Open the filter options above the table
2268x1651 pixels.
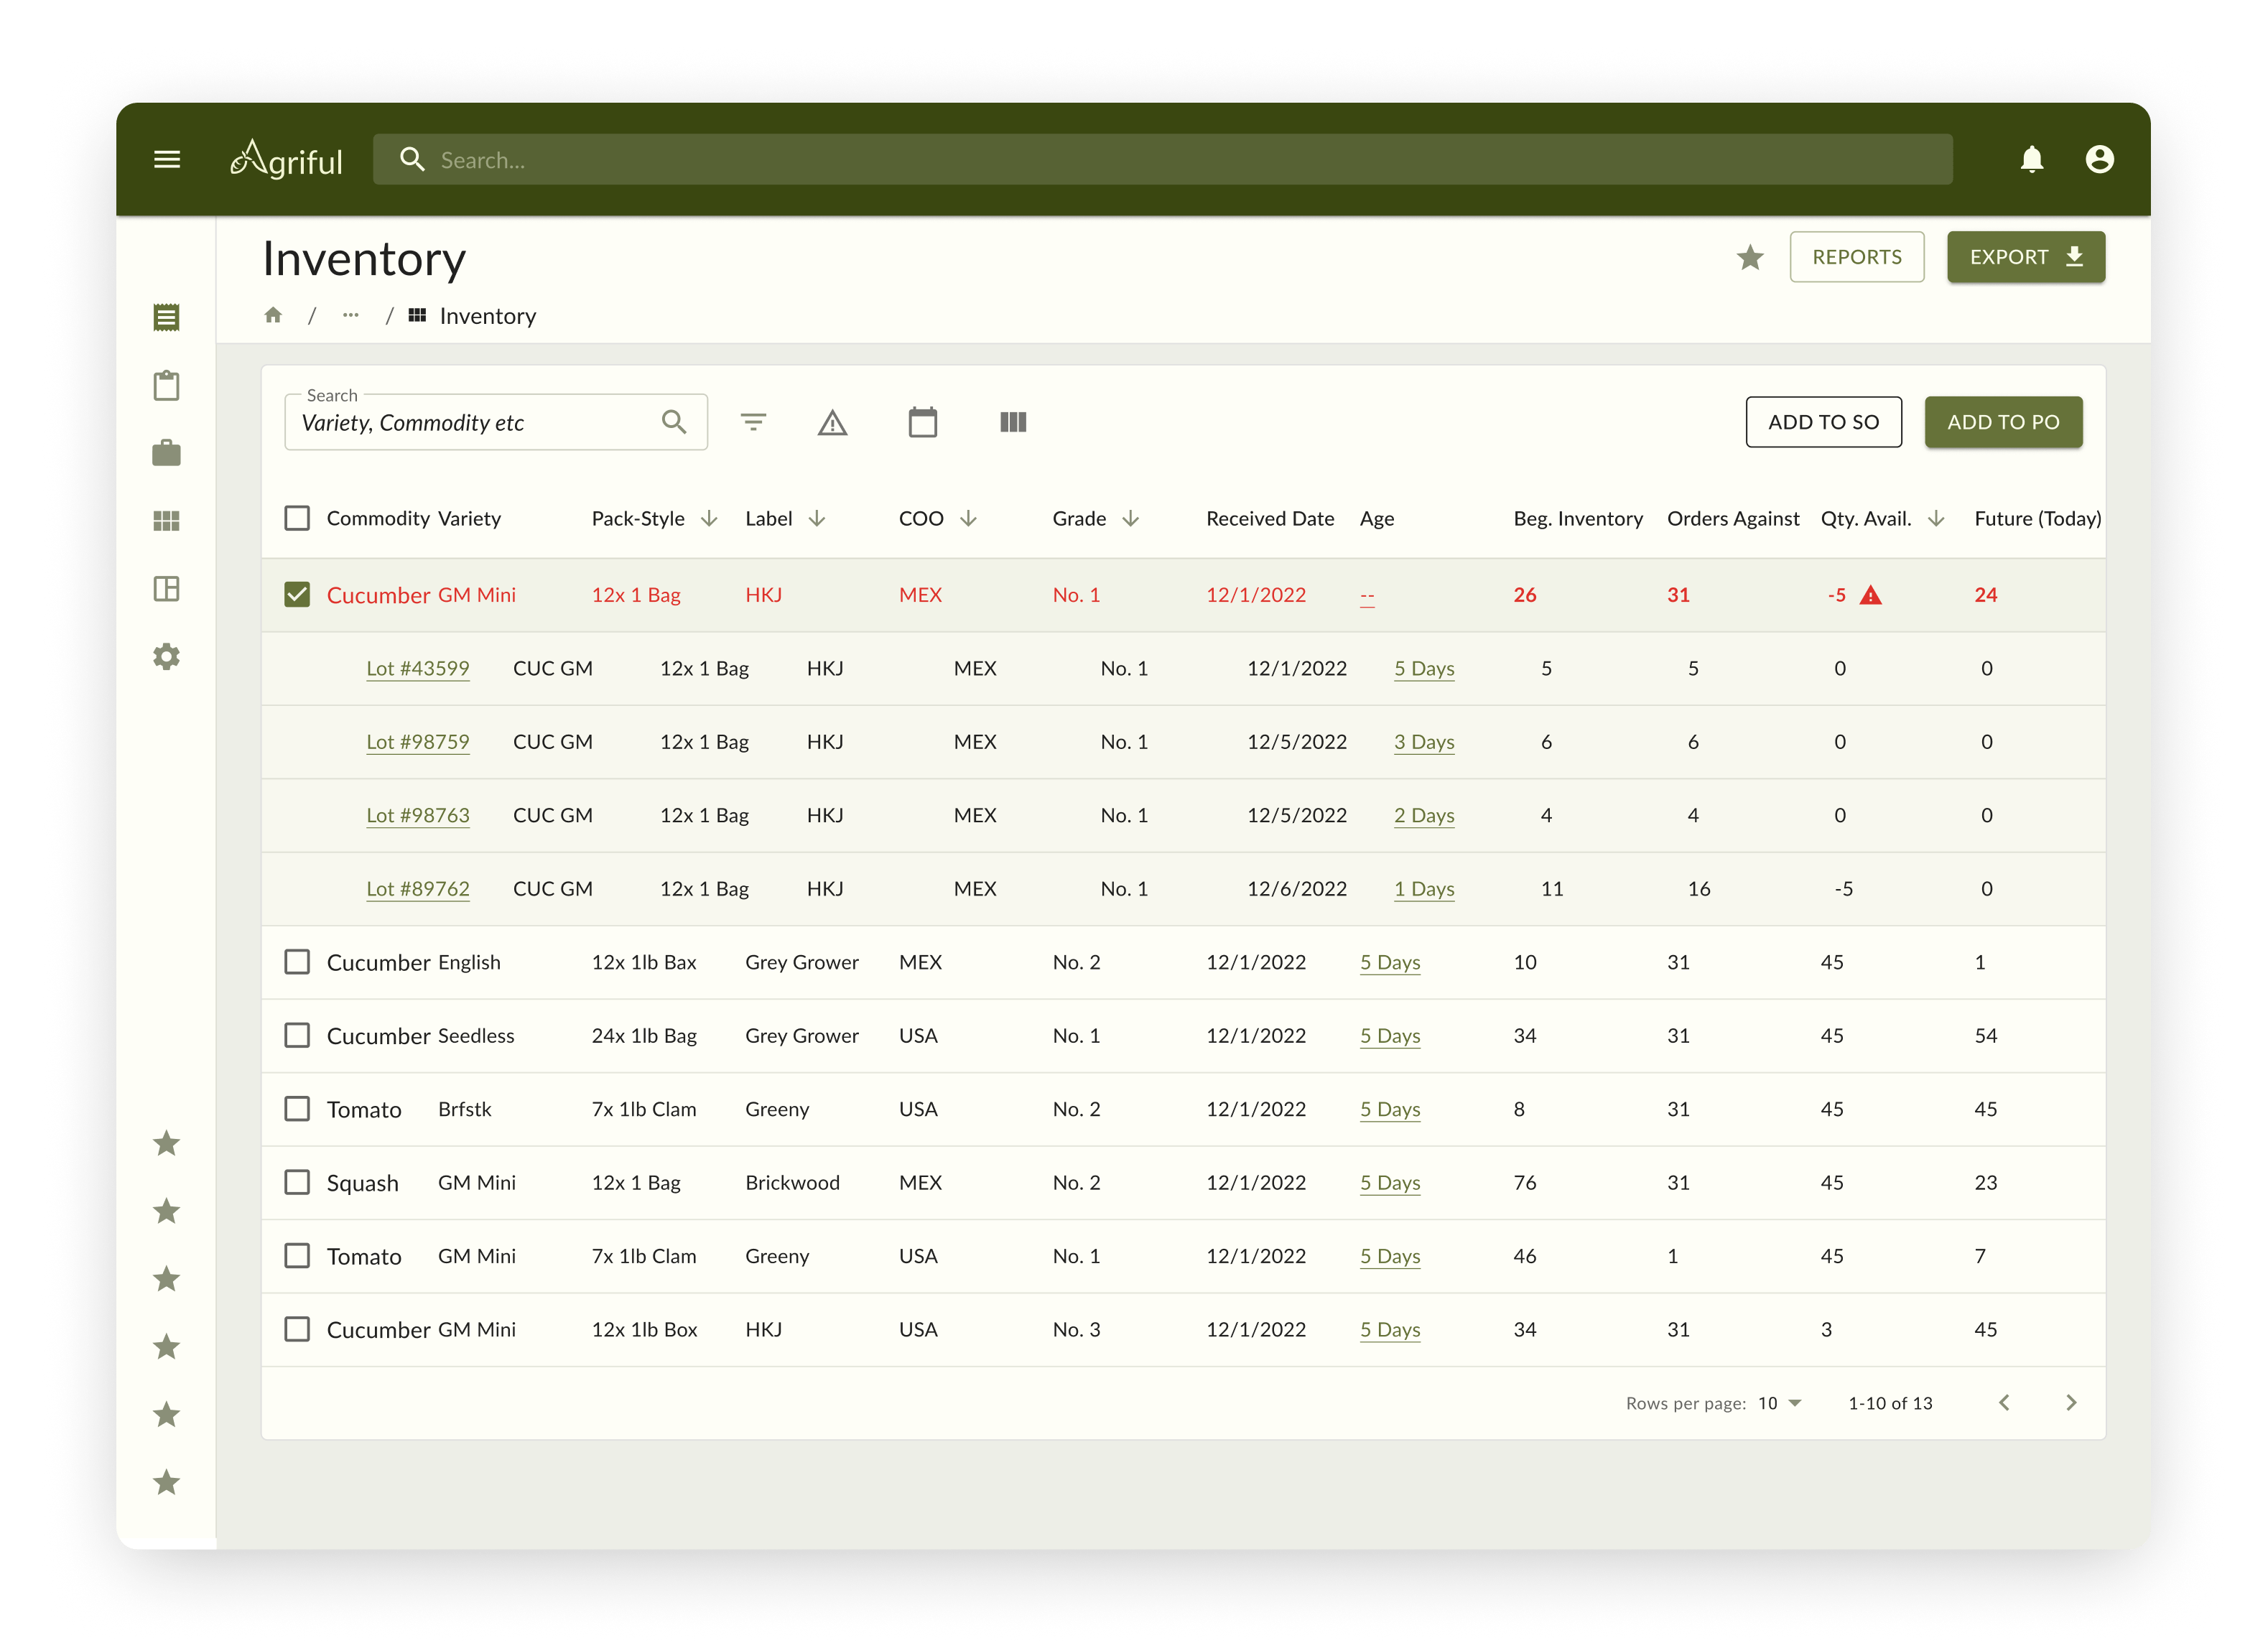754,422
